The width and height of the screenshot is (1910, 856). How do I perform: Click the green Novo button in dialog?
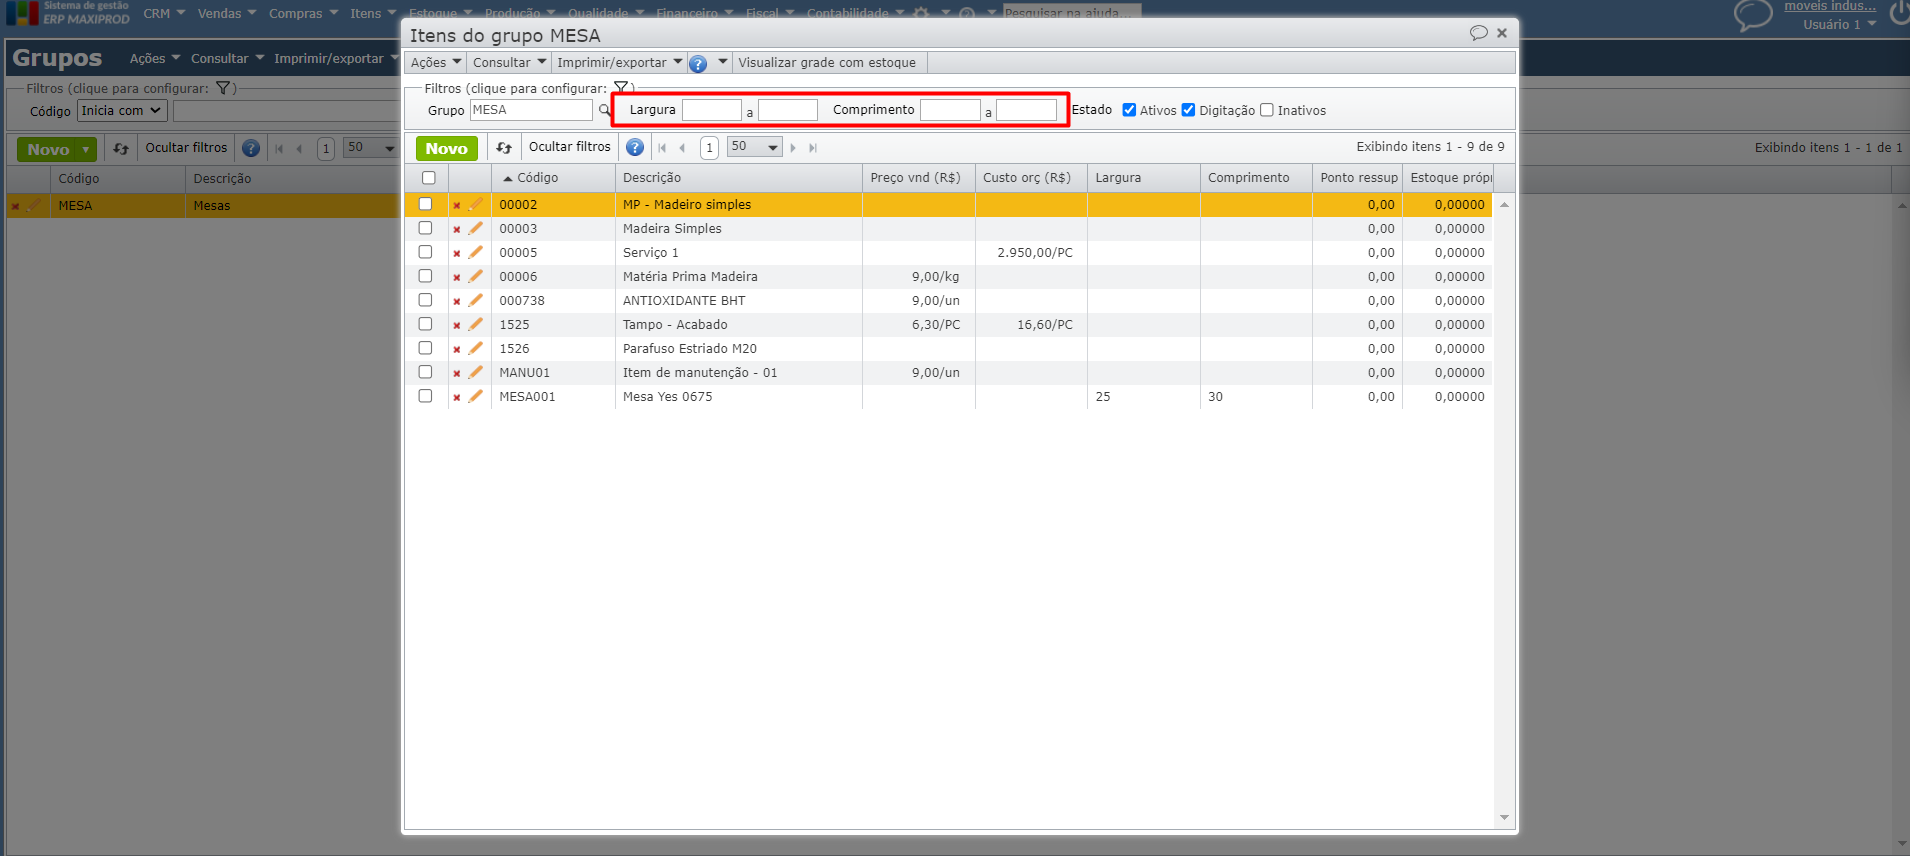(446, 149)
